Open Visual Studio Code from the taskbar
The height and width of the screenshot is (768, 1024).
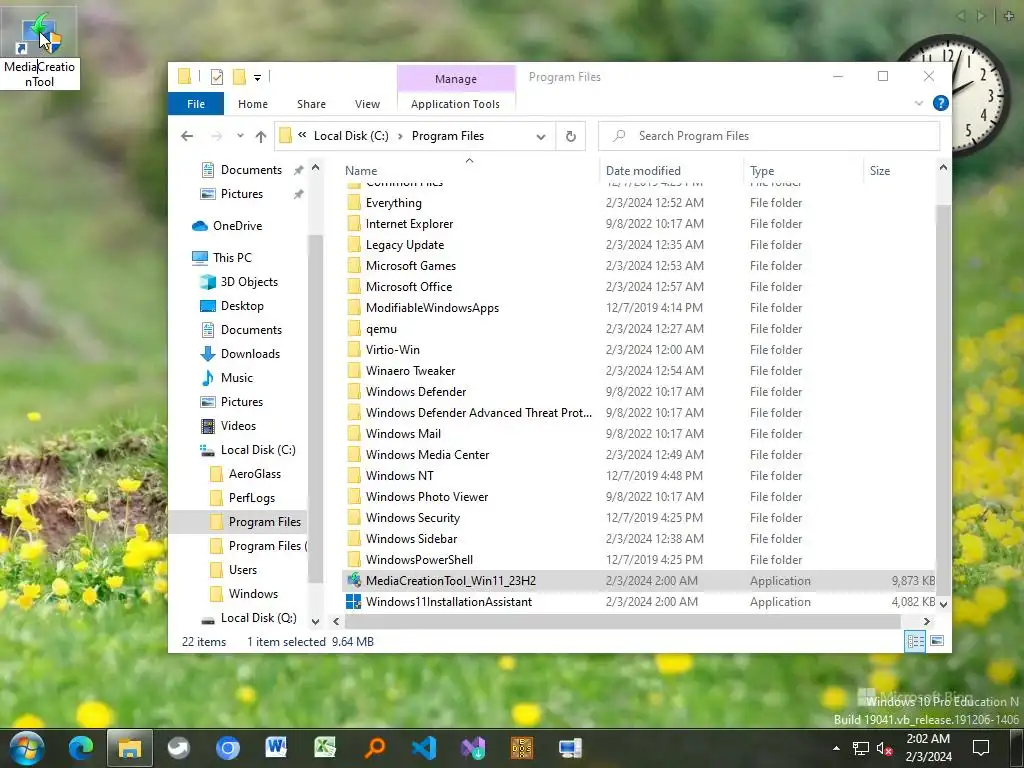tap(423, 748)
